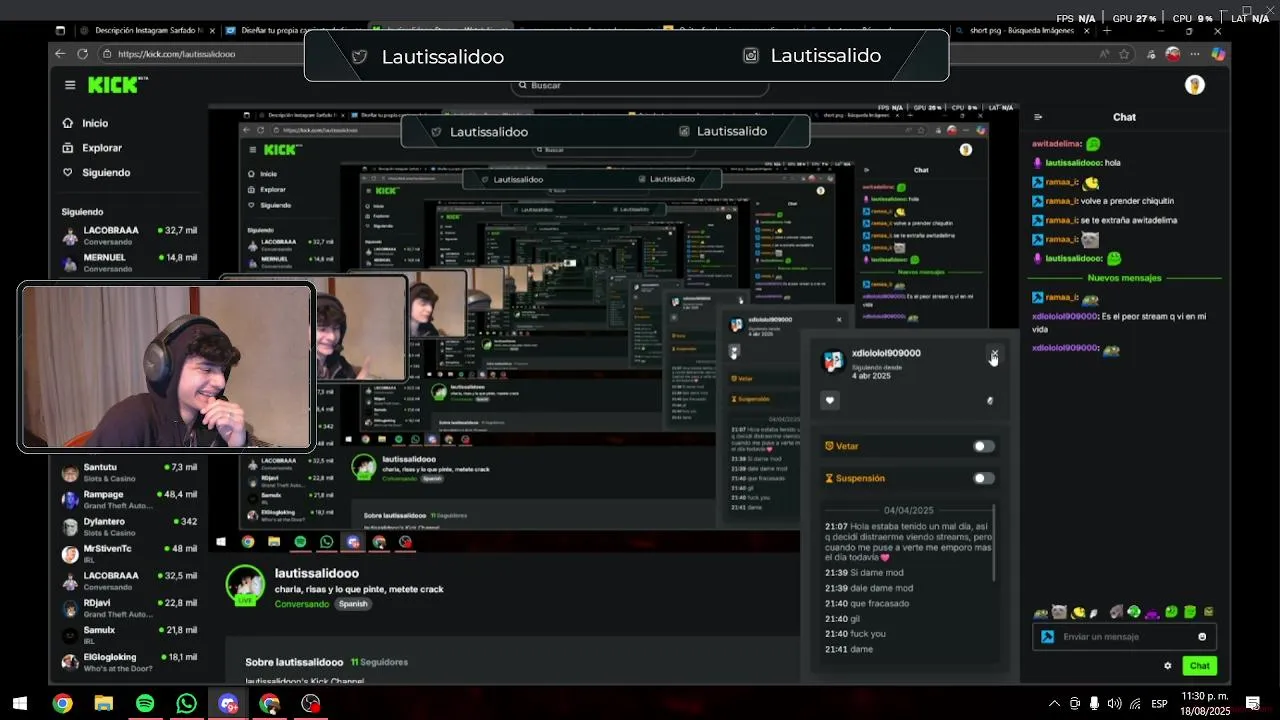The image size is (1280, 720).
Task: Select LACOBRAAA 32,5 mil channel row
Action: pyautogui.click(x=129, y=580)
